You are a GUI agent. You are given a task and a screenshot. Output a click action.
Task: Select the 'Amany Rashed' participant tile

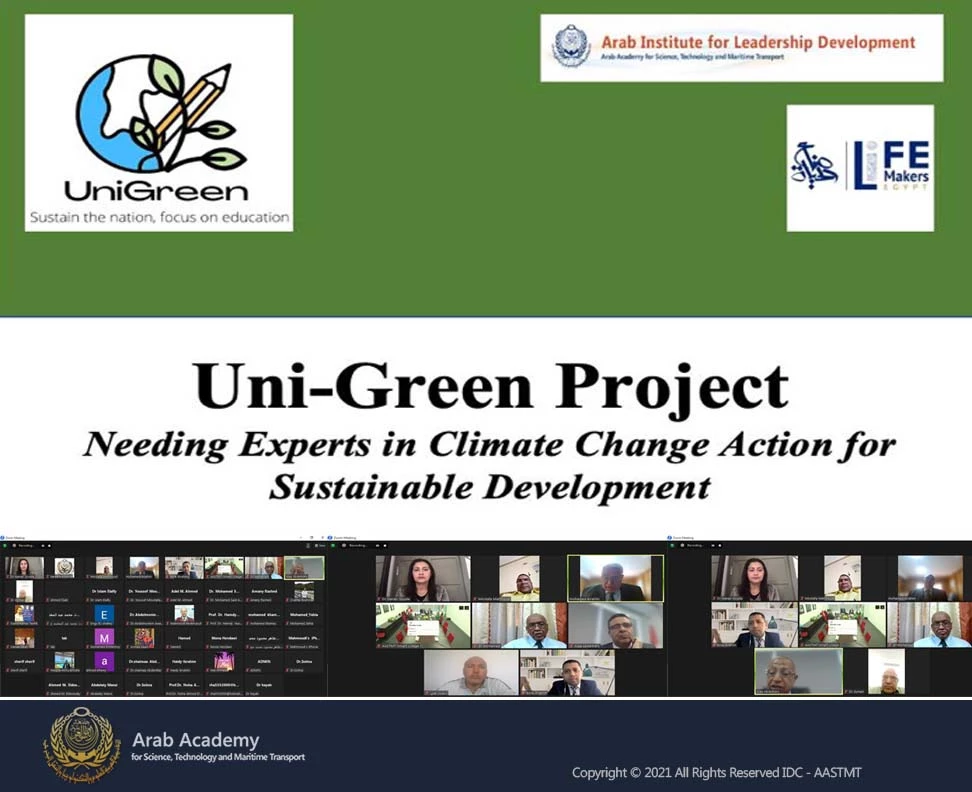point(264,592)
